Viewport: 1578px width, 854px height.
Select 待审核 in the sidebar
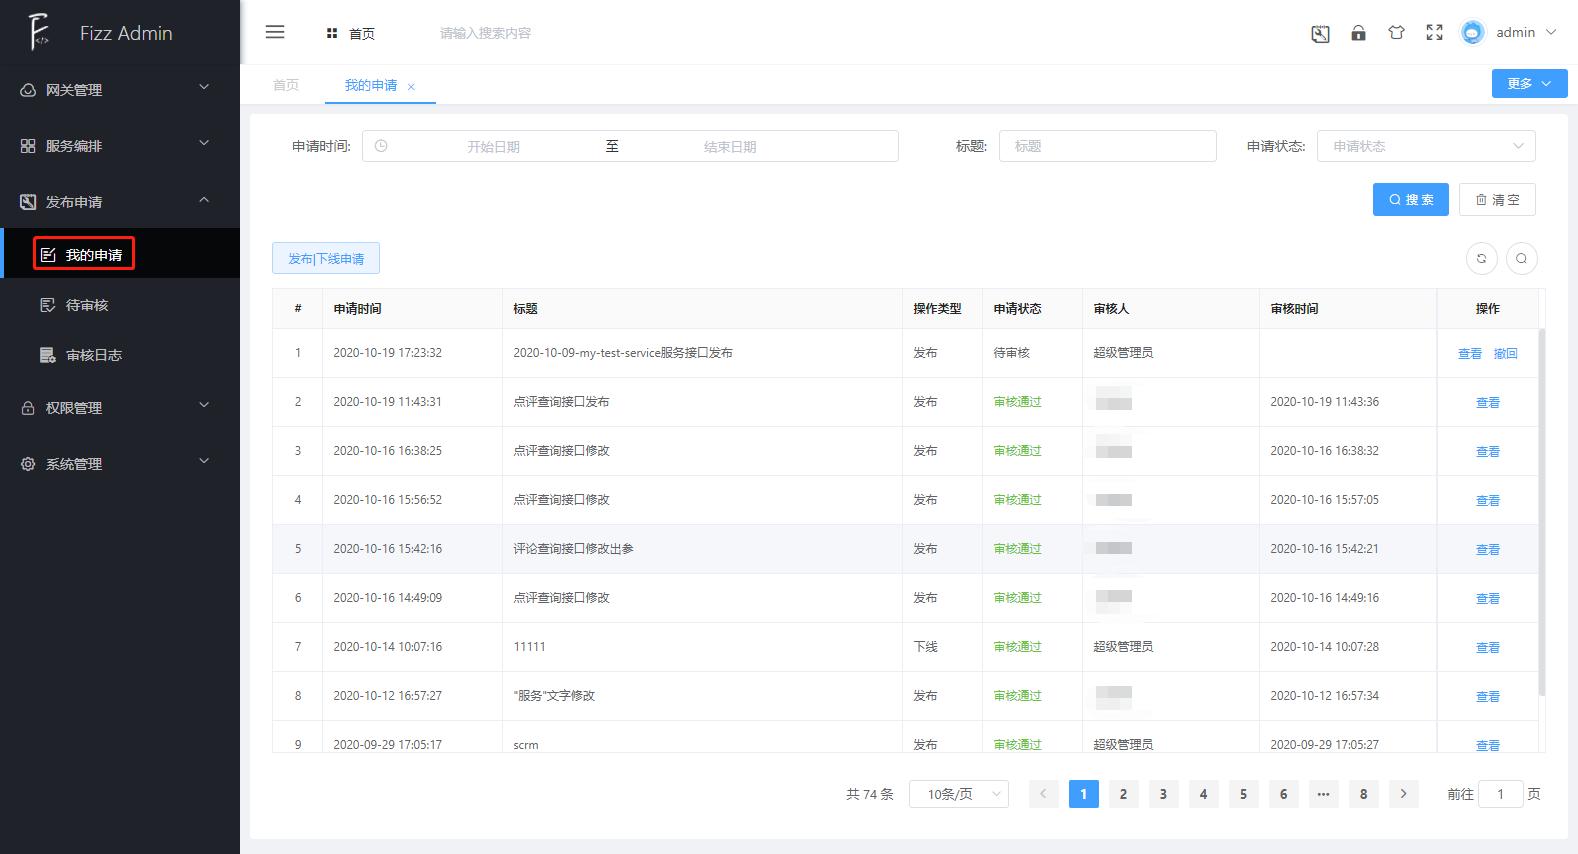coord(87,305)
